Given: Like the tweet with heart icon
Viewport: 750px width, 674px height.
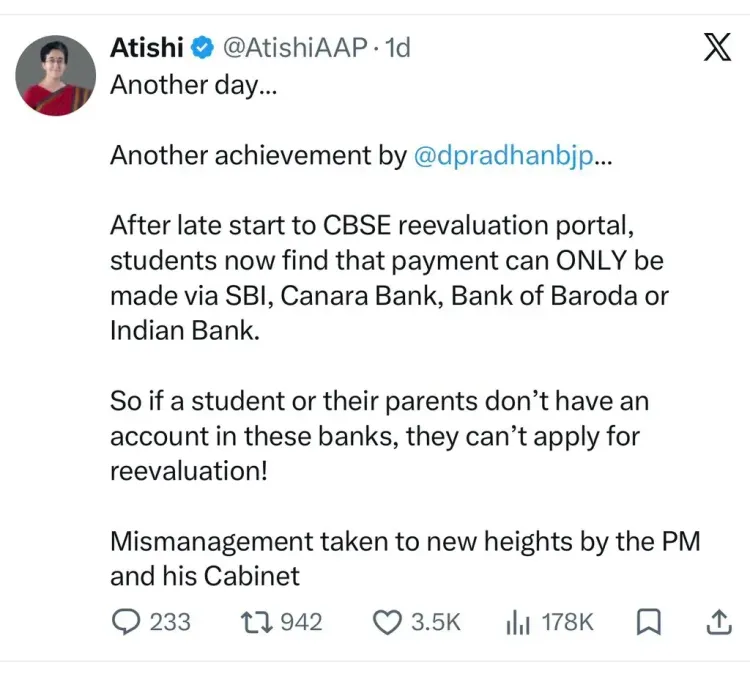Looking at the screenshot, I should click(x=387, y=623).
